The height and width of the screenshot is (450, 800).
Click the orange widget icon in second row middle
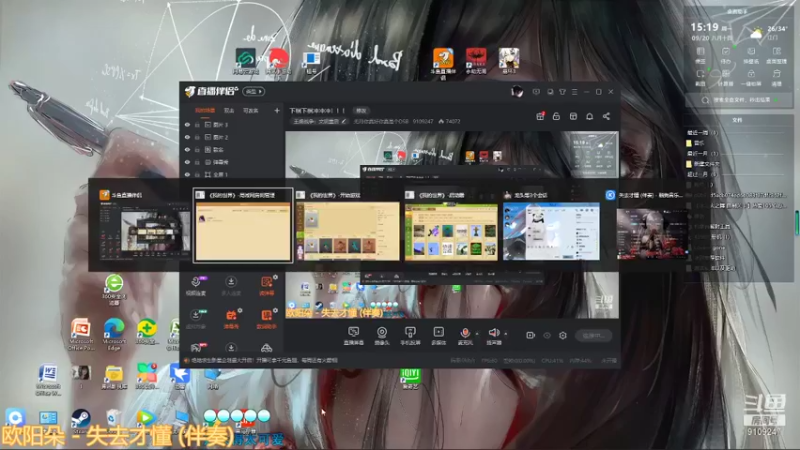231,315
